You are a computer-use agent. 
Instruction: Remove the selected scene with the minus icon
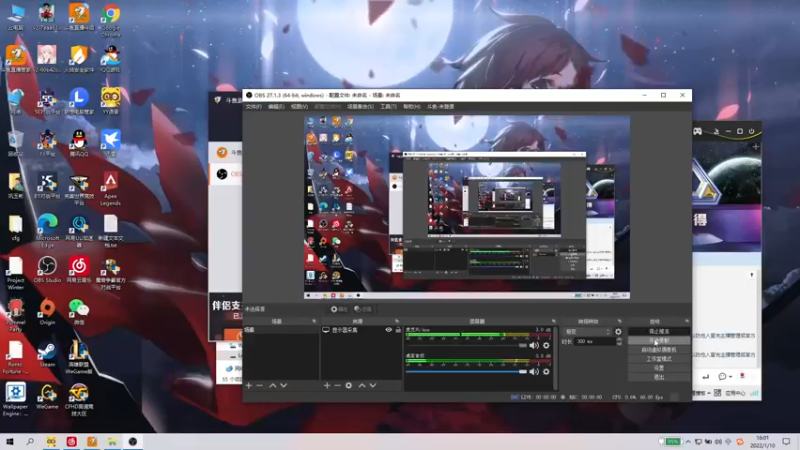260,386
